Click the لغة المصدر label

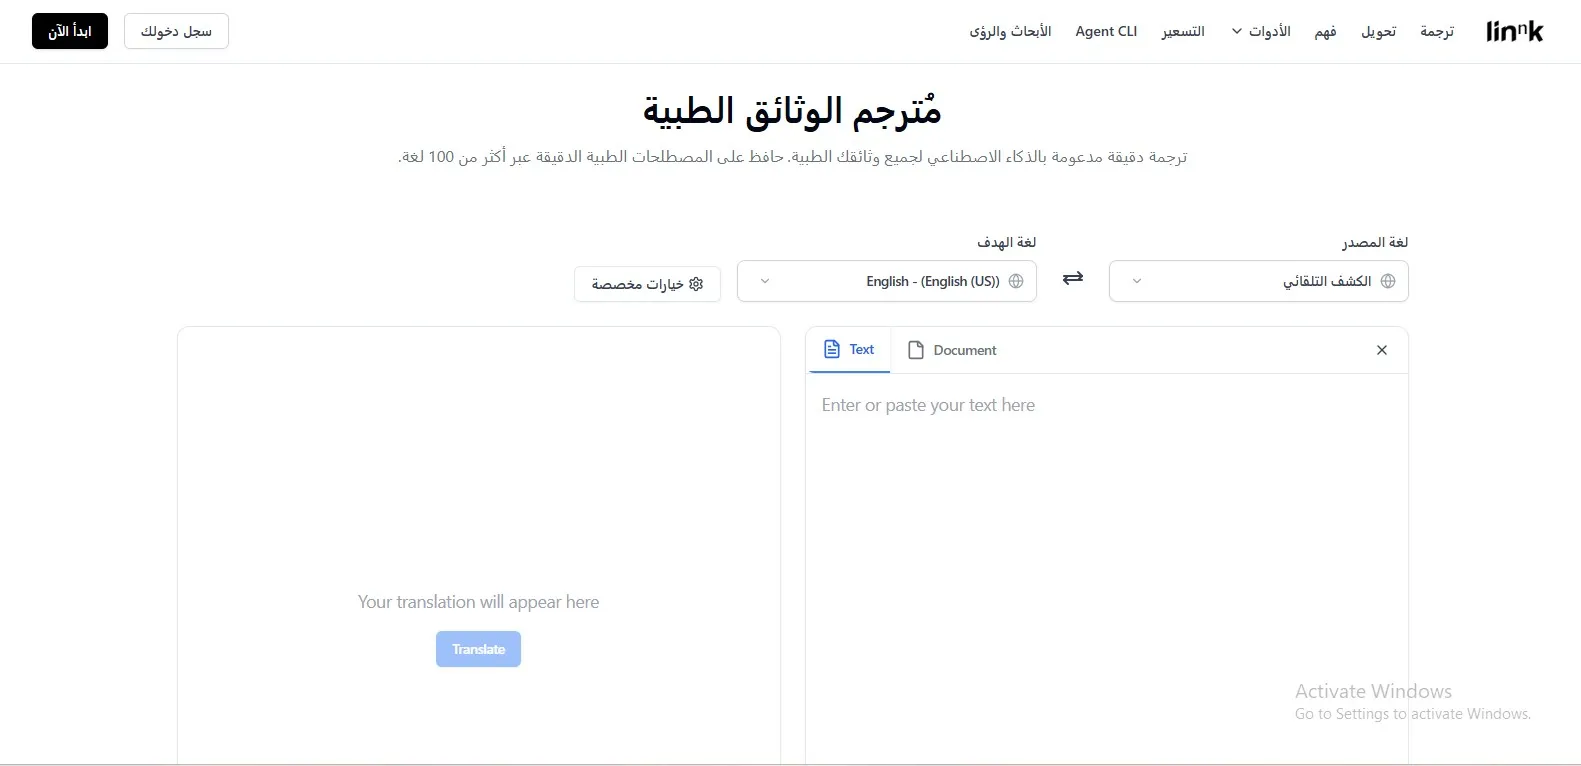(x=1375, y=242)
